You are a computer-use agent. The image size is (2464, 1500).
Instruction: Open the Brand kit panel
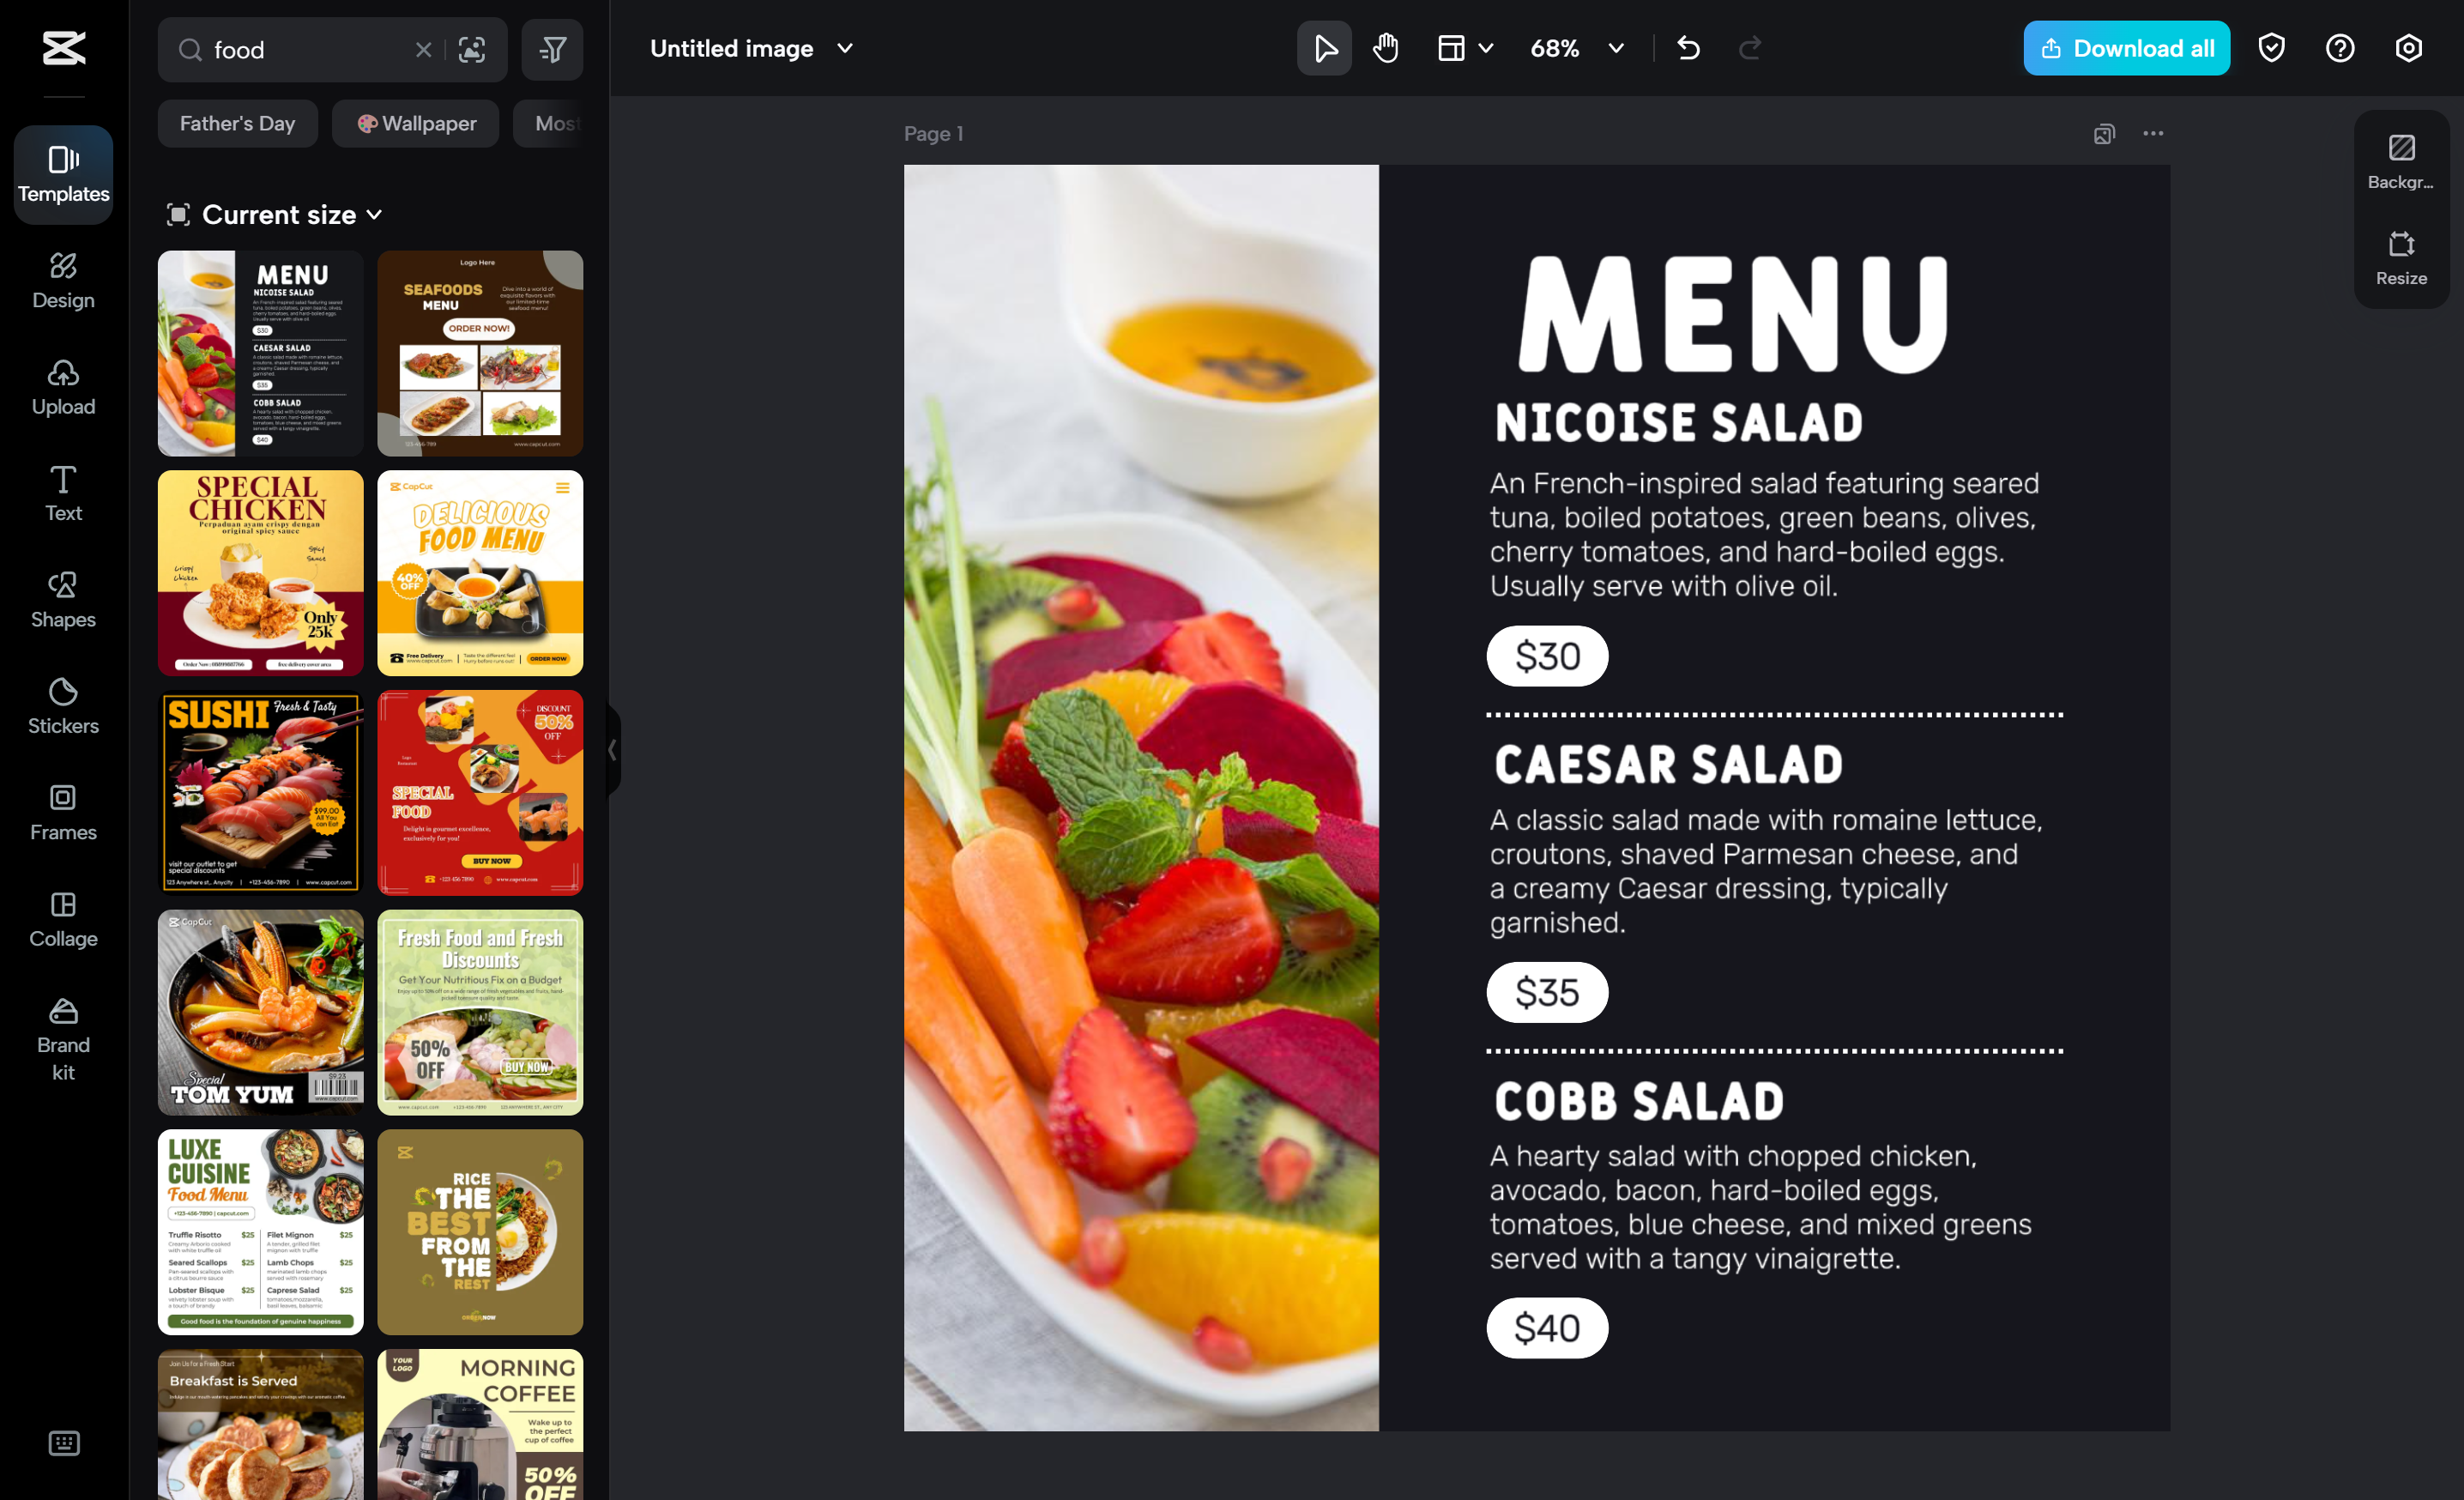click(x=63, y=1039)
